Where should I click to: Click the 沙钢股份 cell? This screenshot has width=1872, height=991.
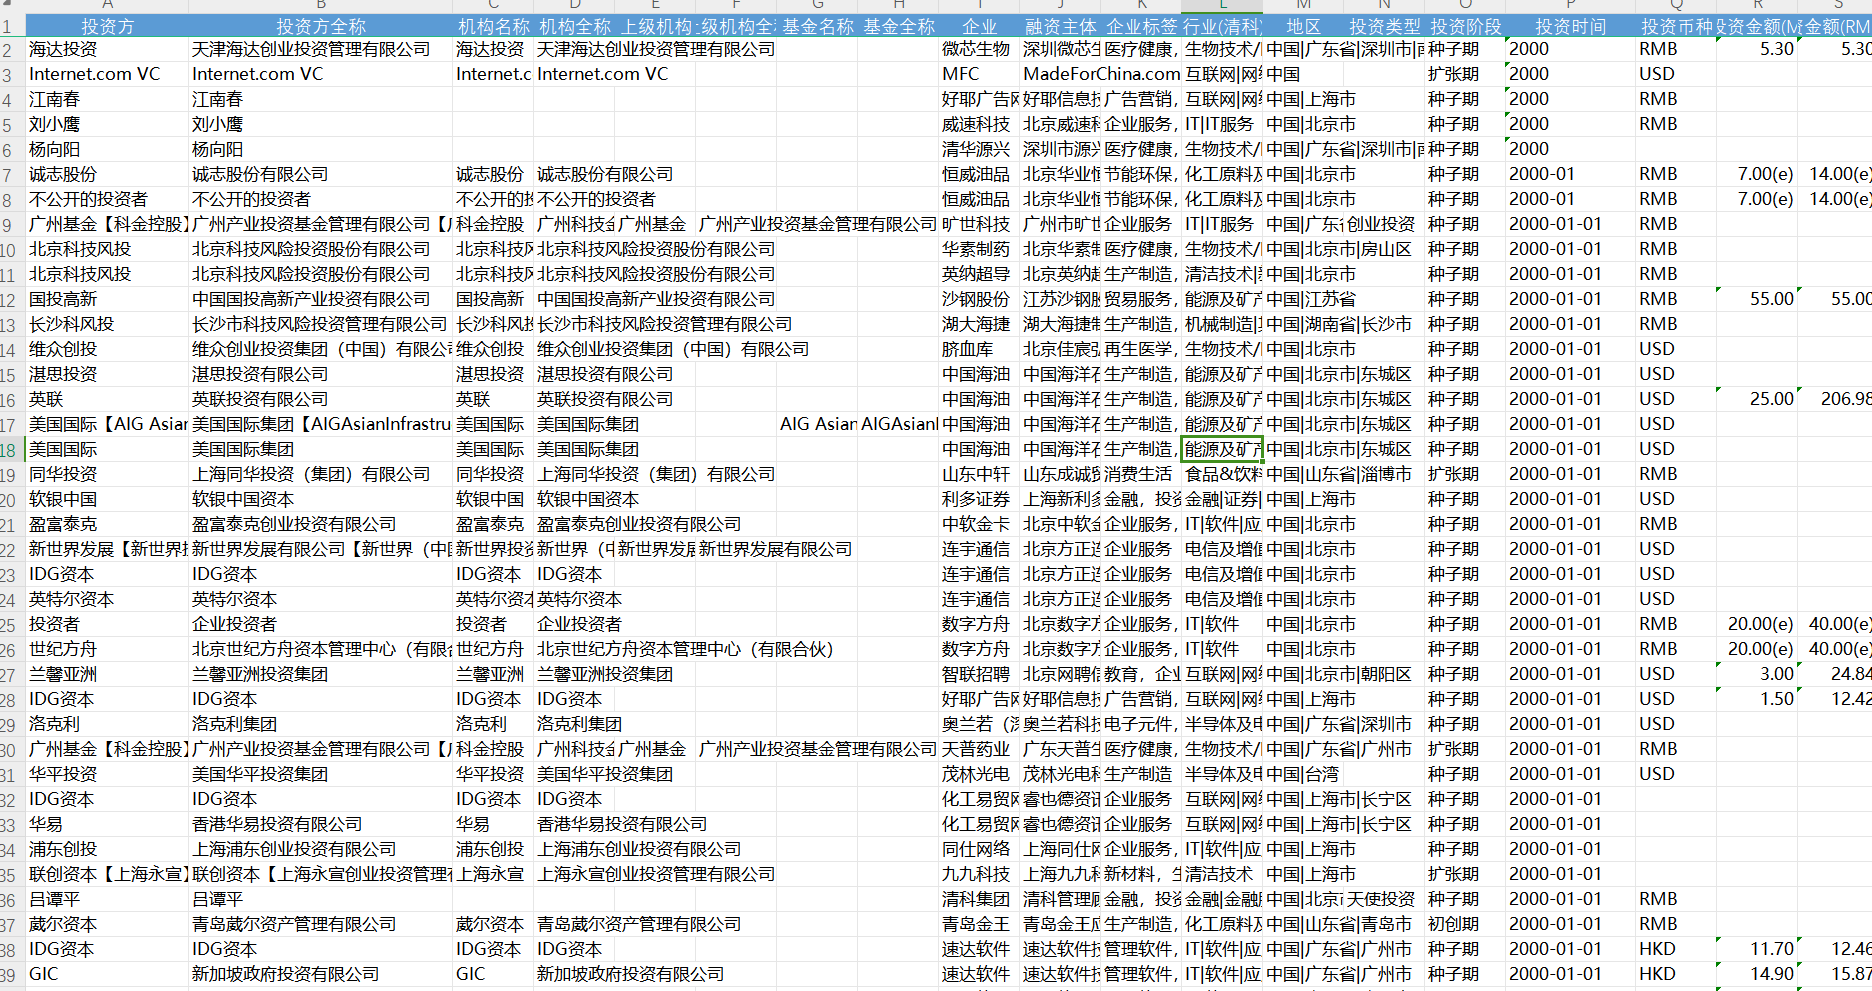[979, 299]
